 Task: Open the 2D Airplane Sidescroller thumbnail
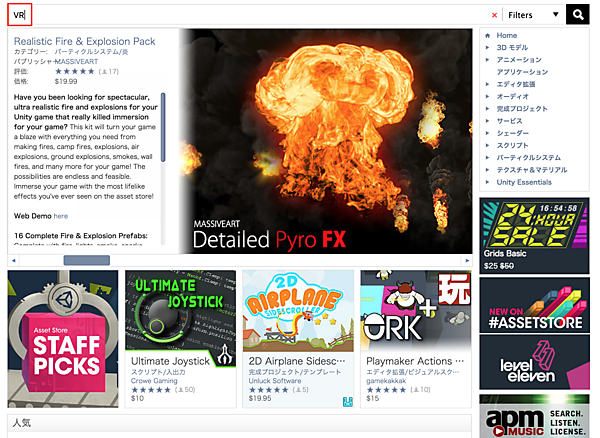[298, 310]
